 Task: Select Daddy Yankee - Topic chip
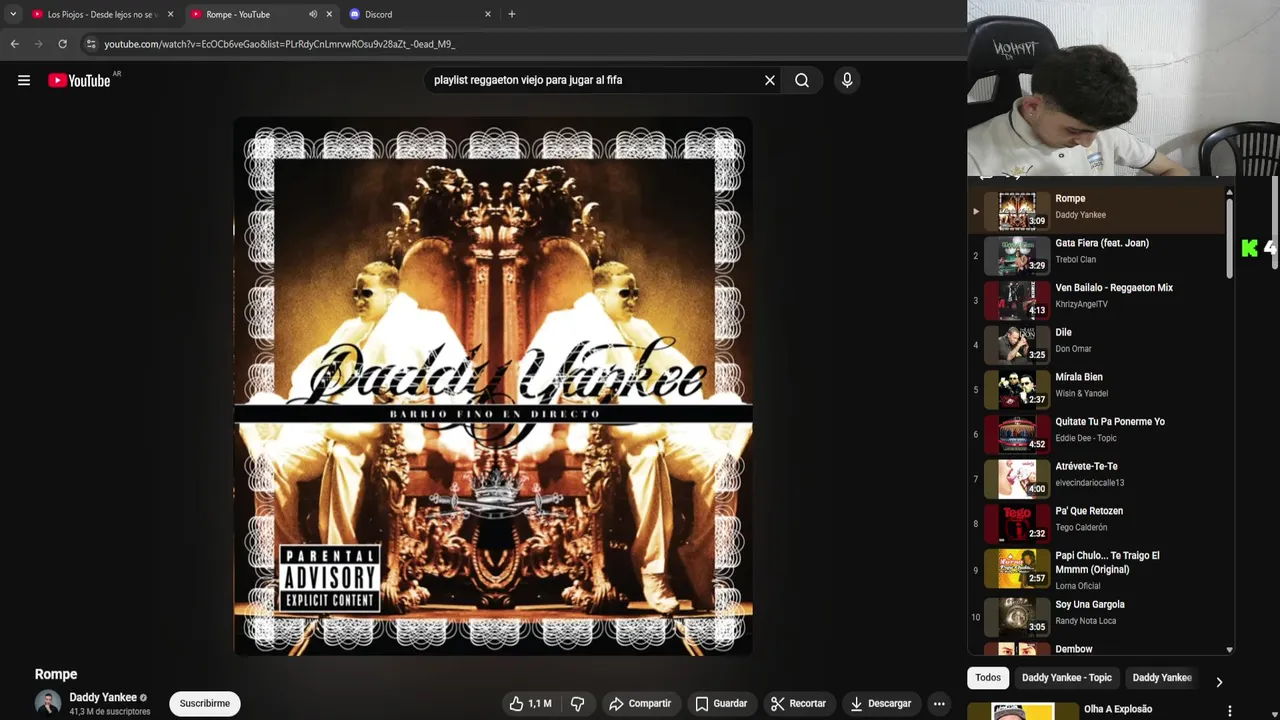point(1066,678)
